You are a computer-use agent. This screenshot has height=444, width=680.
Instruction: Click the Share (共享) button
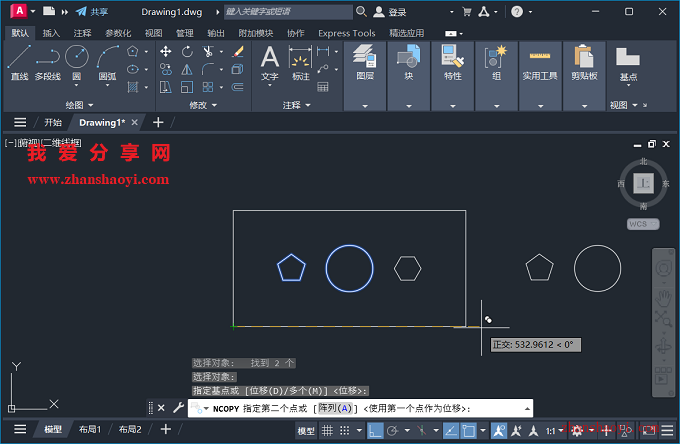click(x=92, y=12)
